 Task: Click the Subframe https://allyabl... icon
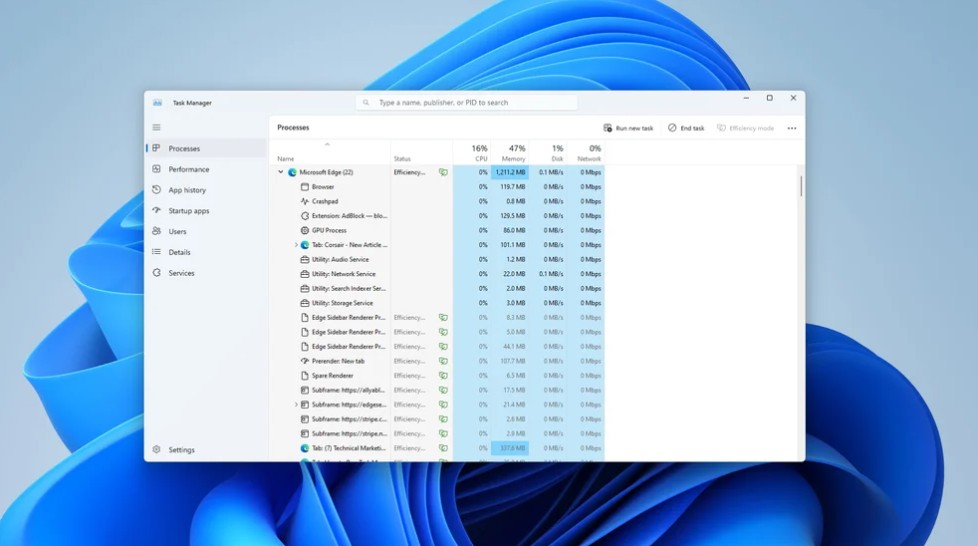pos(305,390)
